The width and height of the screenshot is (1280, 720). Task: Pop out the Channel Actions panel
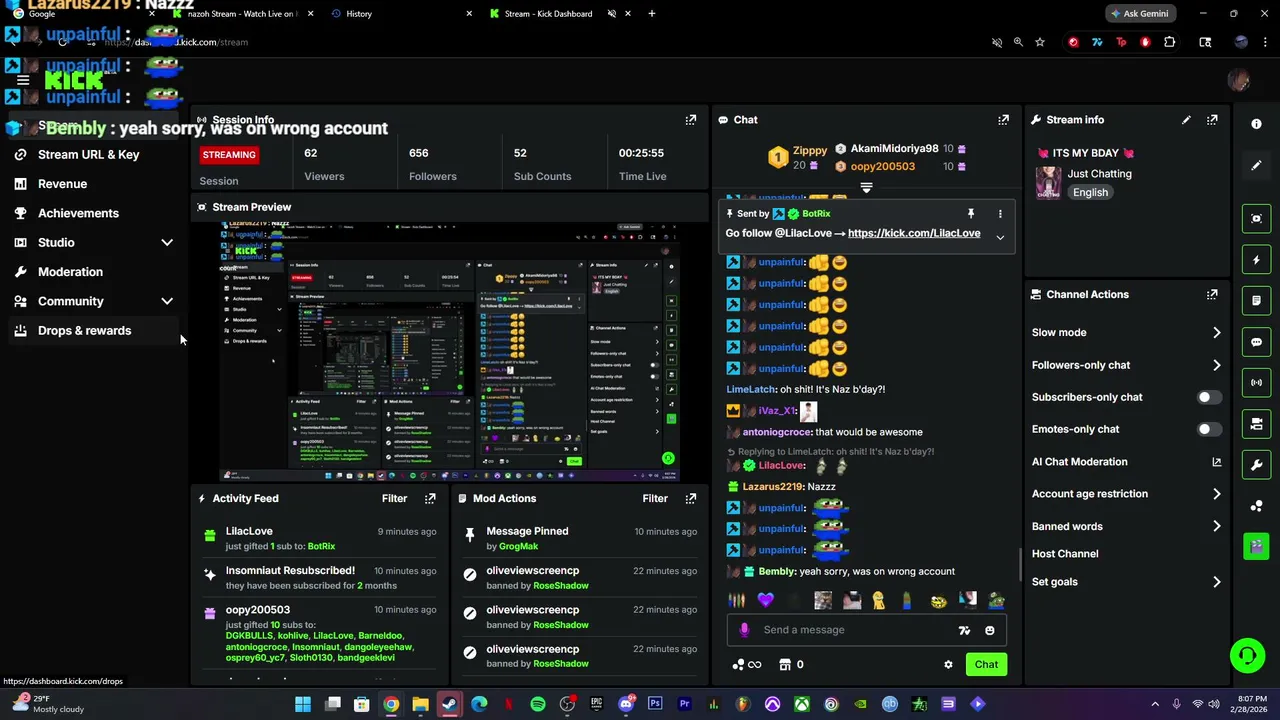(x=1212, y=295)
